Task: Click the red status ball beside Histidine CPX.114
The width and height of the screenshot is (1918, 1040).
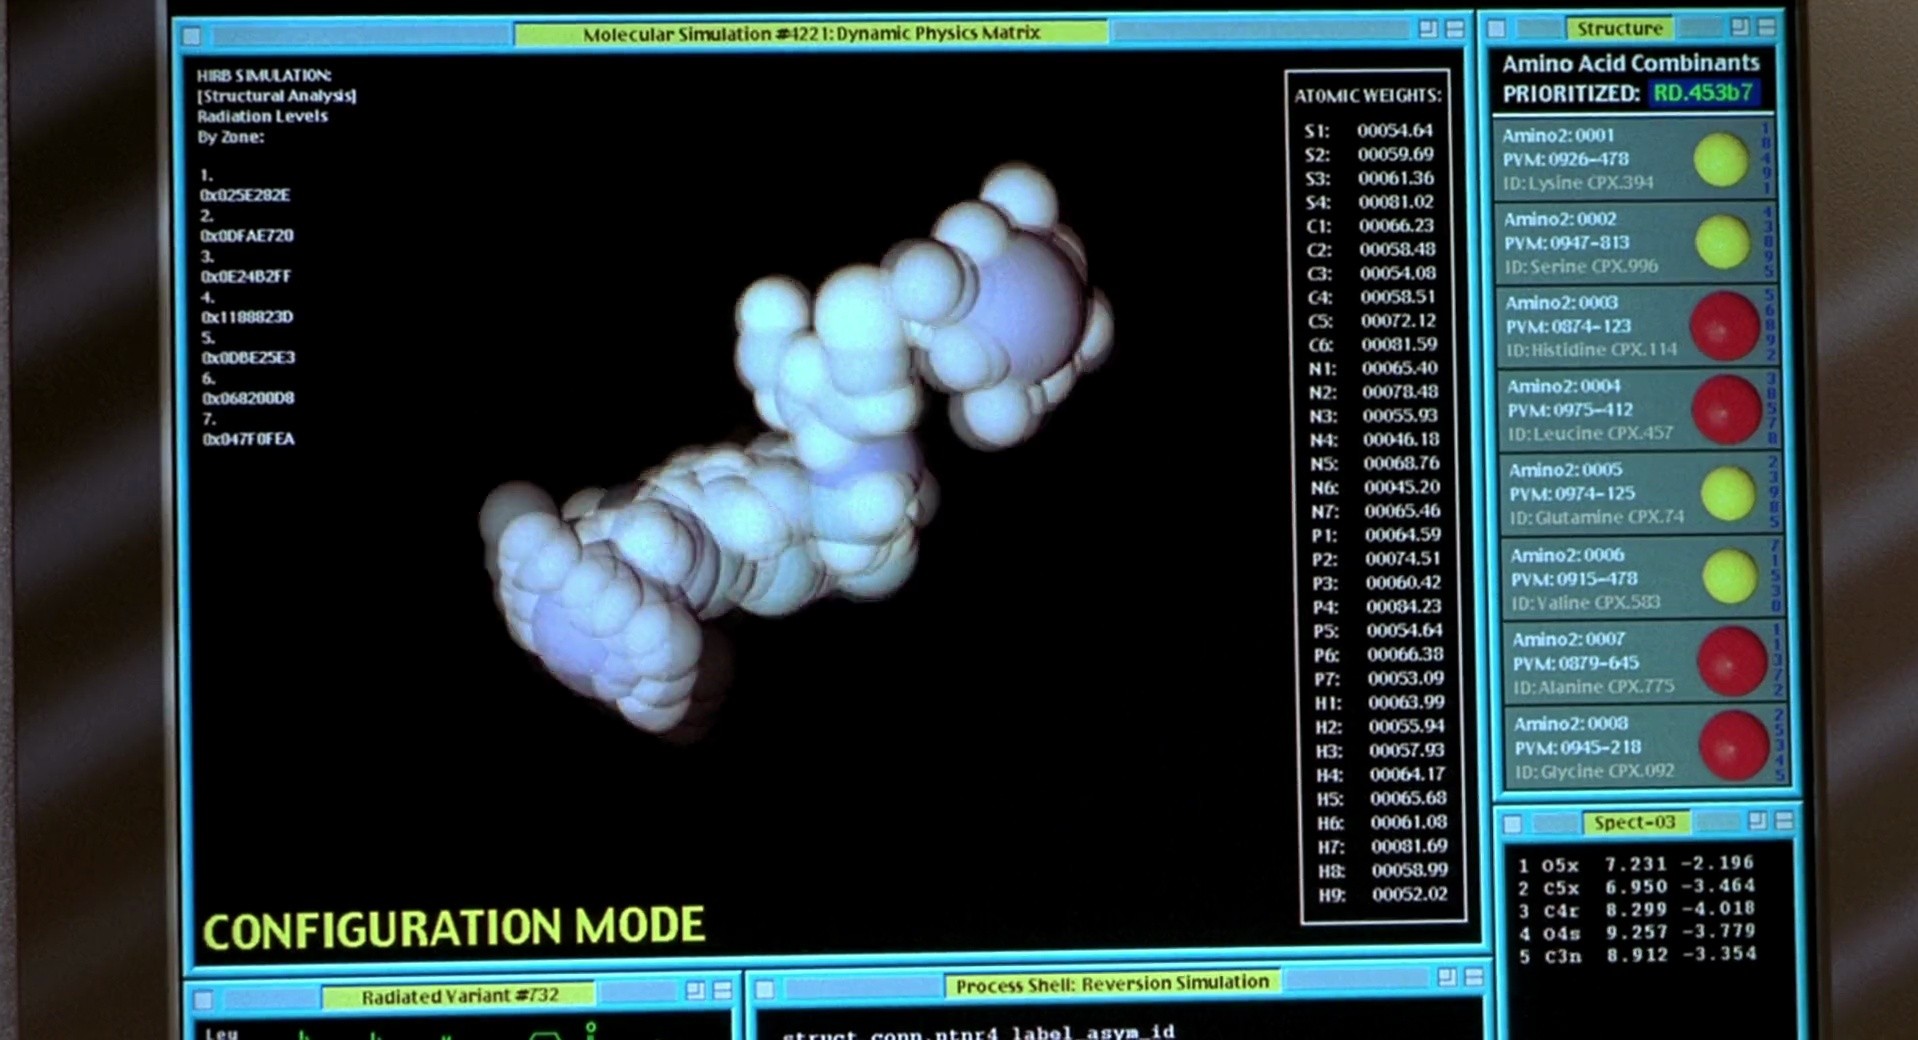Action: point(1725,326)
